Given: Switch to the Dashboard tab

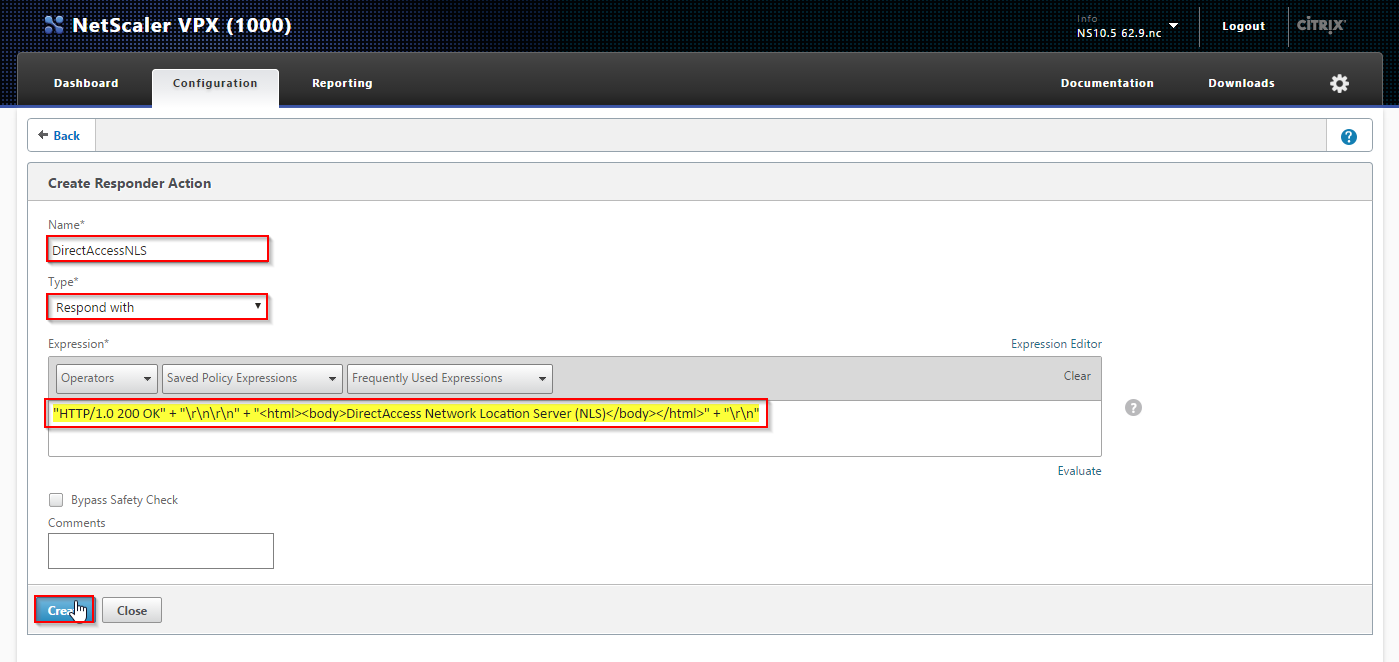Looking at the screenshot, I should (86, 84).
